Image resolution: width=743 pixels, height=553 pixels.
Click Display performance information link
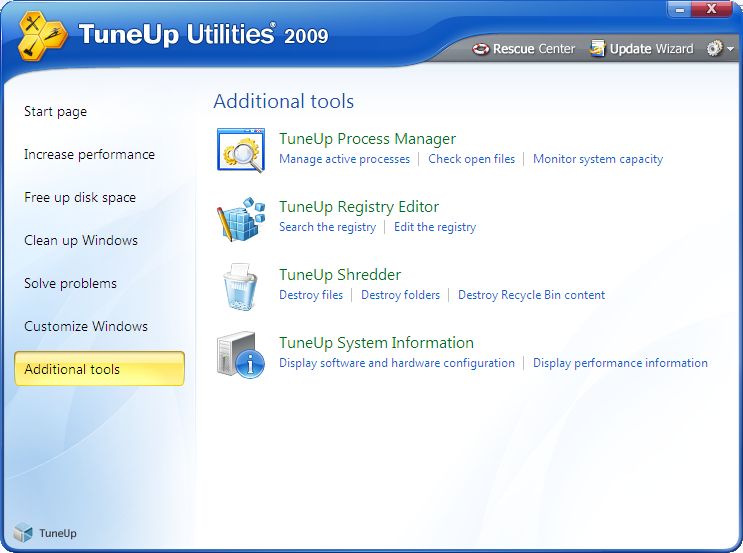click(x=620, y=363)
